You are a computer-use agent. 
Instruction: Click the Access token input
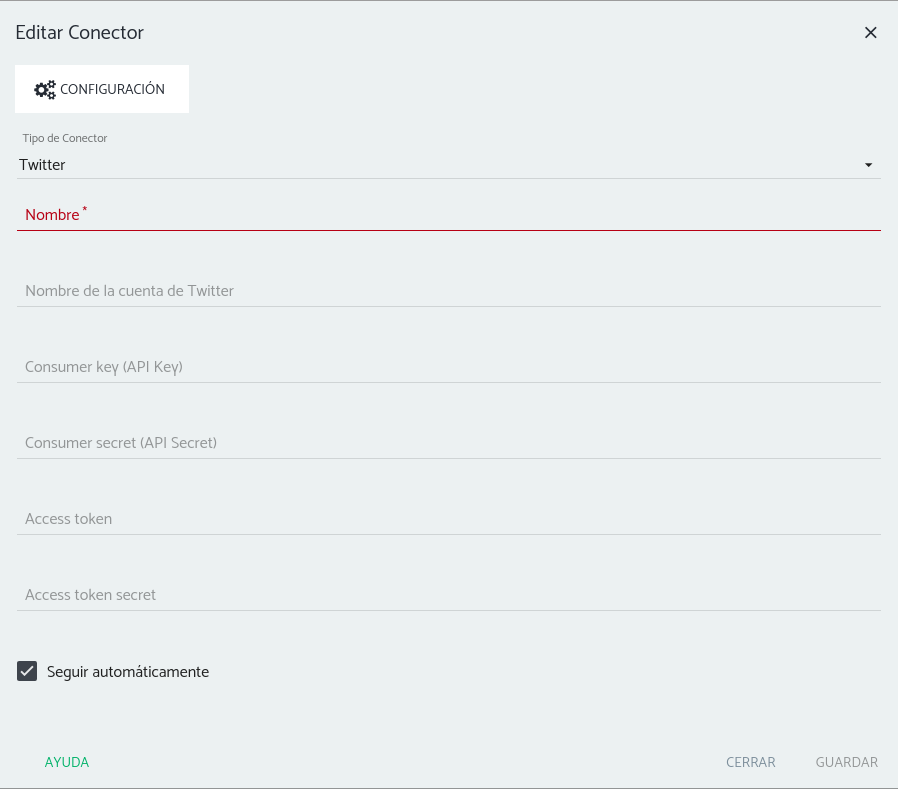(x=448, y=519)
